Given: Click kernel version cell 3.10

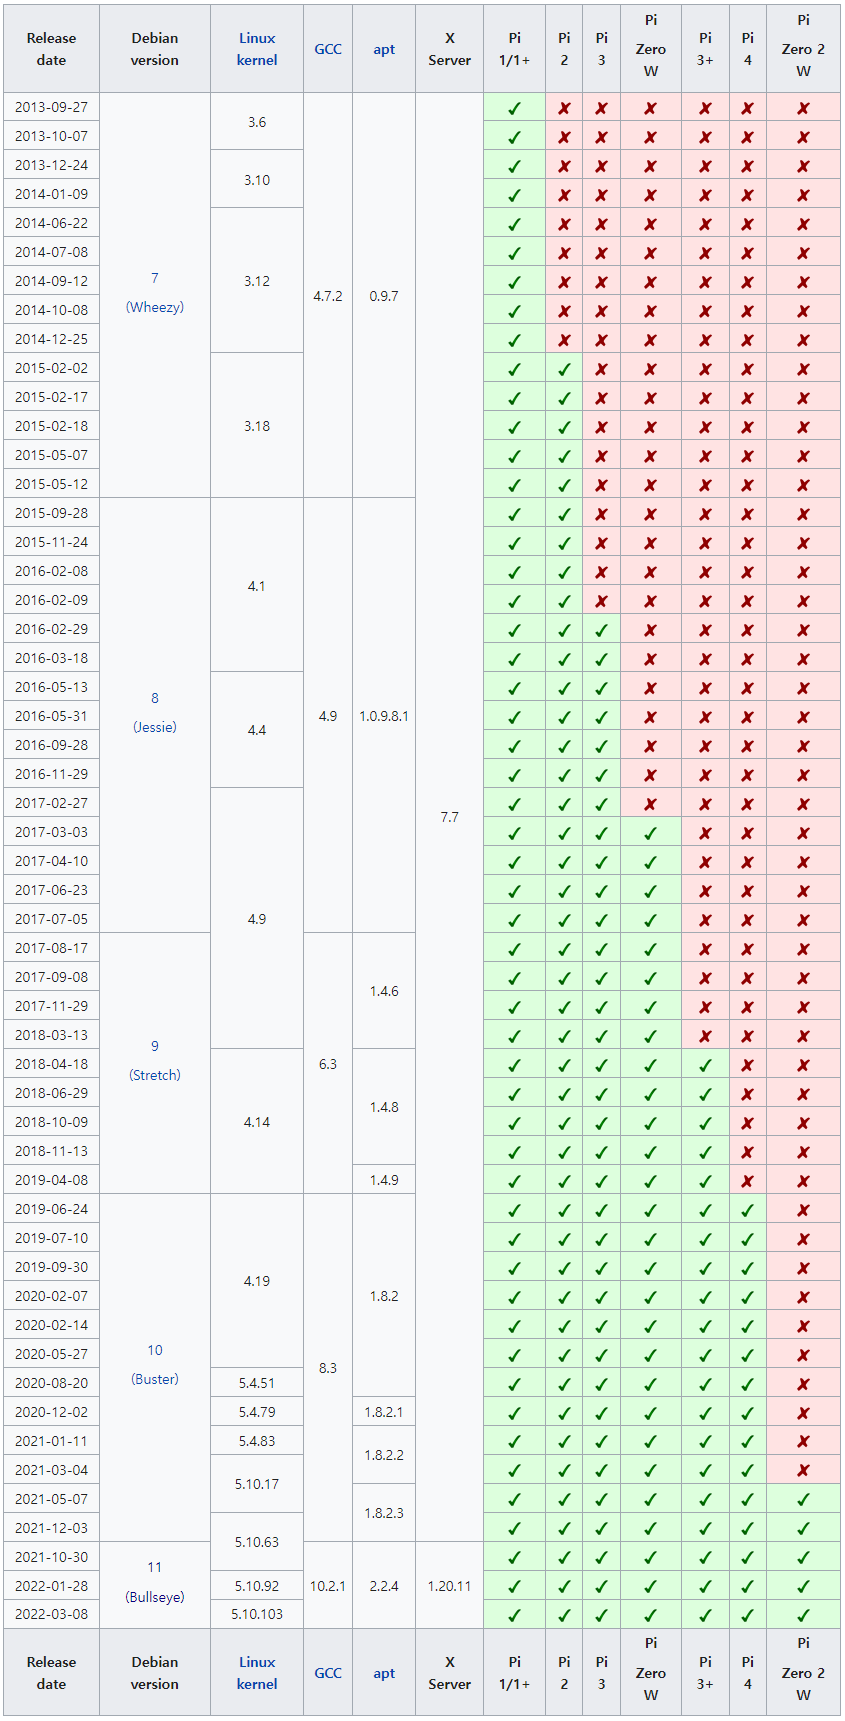Looking at the screenshot, I should (257, 180).
